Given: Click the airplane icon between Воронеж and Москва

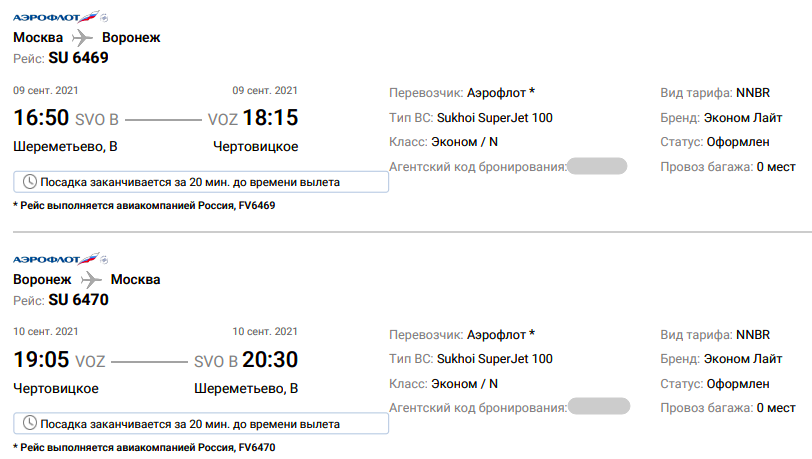Looking at the screenshot, I should tap(91, 280).
